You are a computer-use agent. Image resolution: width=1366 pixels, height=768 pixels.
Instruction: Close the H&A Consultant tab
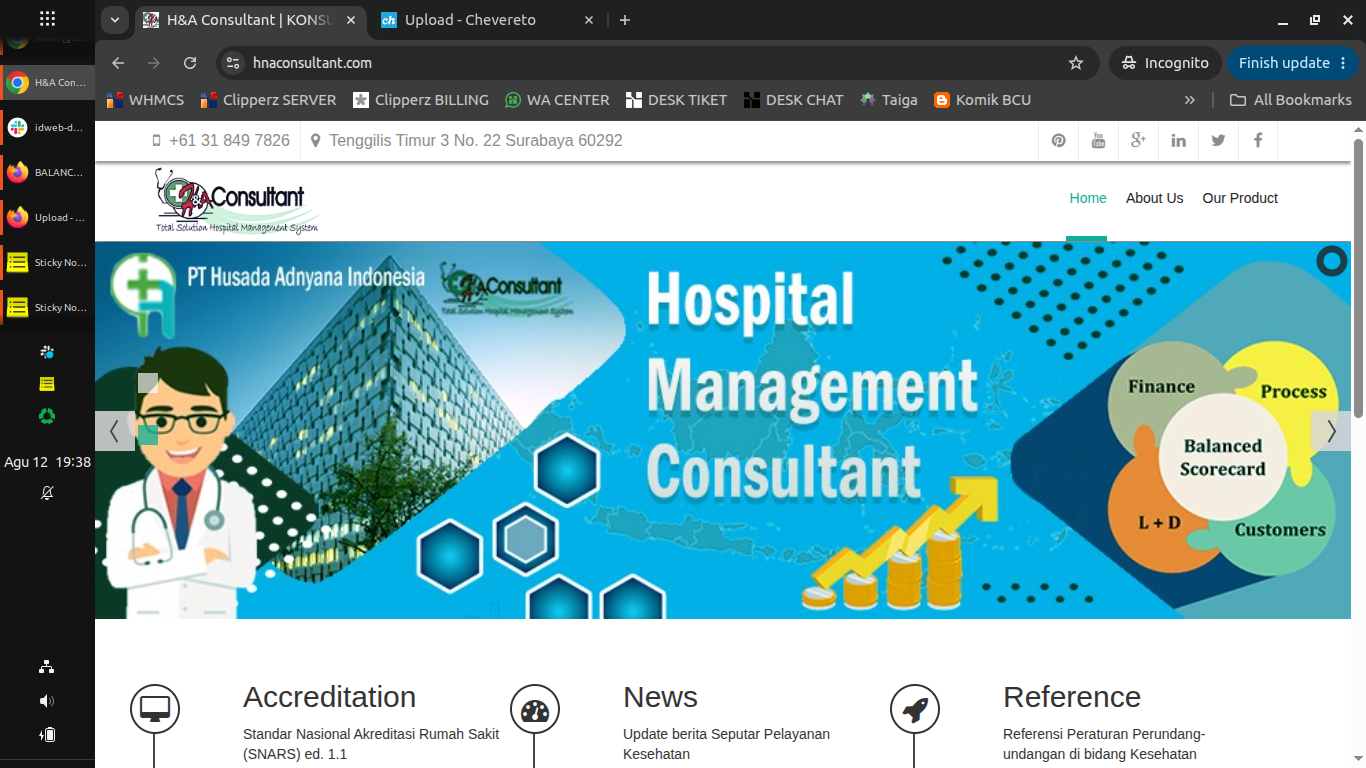coord(351,20)
